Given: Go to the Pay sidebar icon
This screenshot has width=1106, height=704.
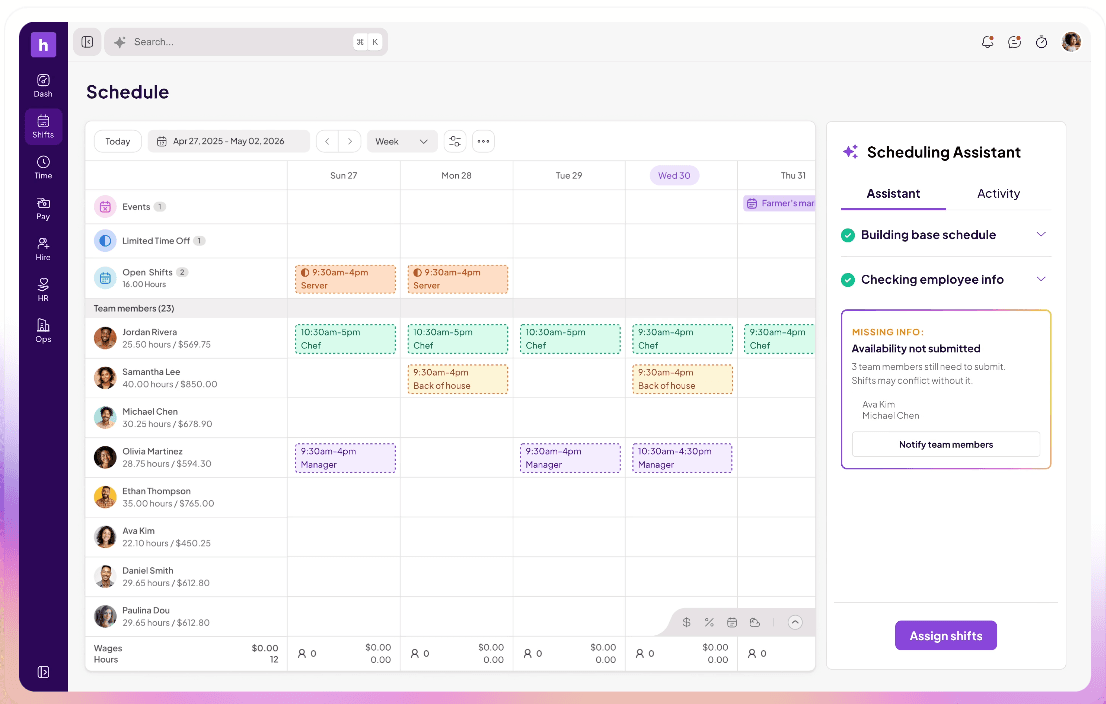Looking at the screenshot, I should coord(43,208).
